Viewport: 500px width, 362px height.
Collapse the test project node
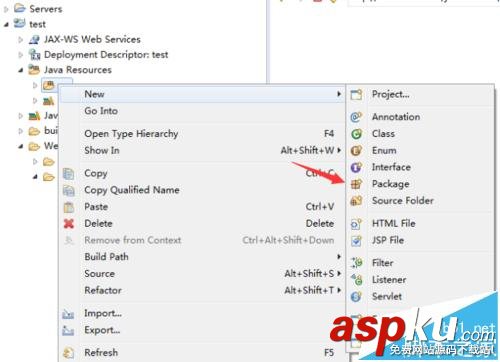(x=6, y=24)
